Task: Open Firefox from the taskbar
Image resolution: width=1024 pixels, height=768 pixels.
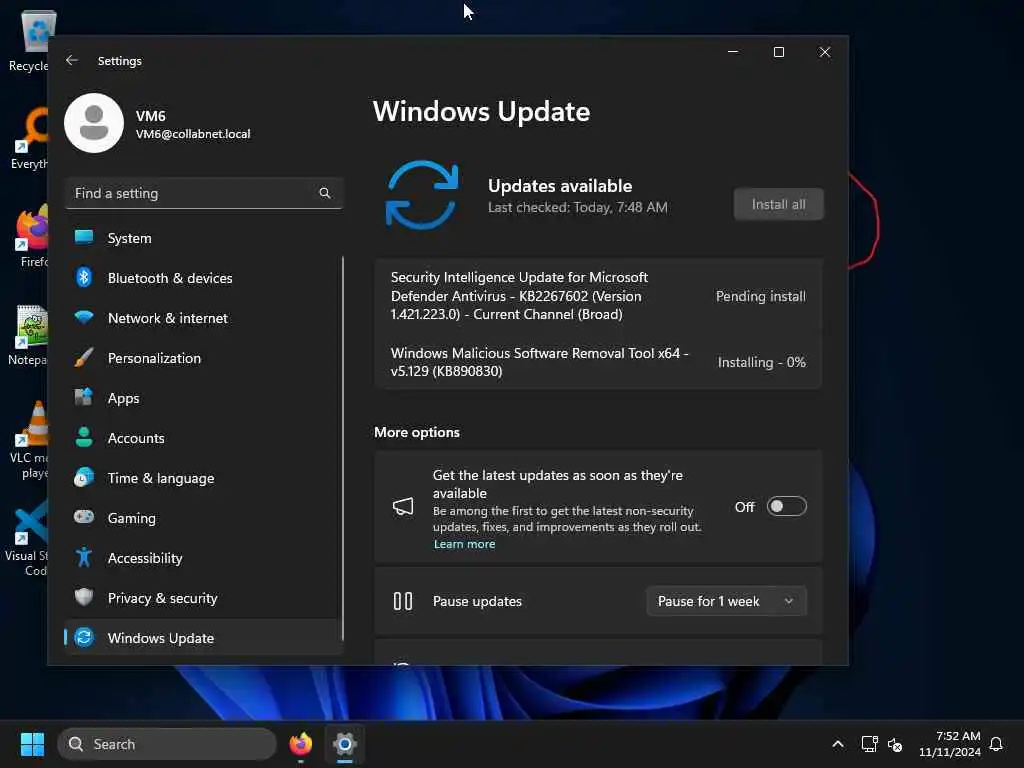Action: point(300,744)
